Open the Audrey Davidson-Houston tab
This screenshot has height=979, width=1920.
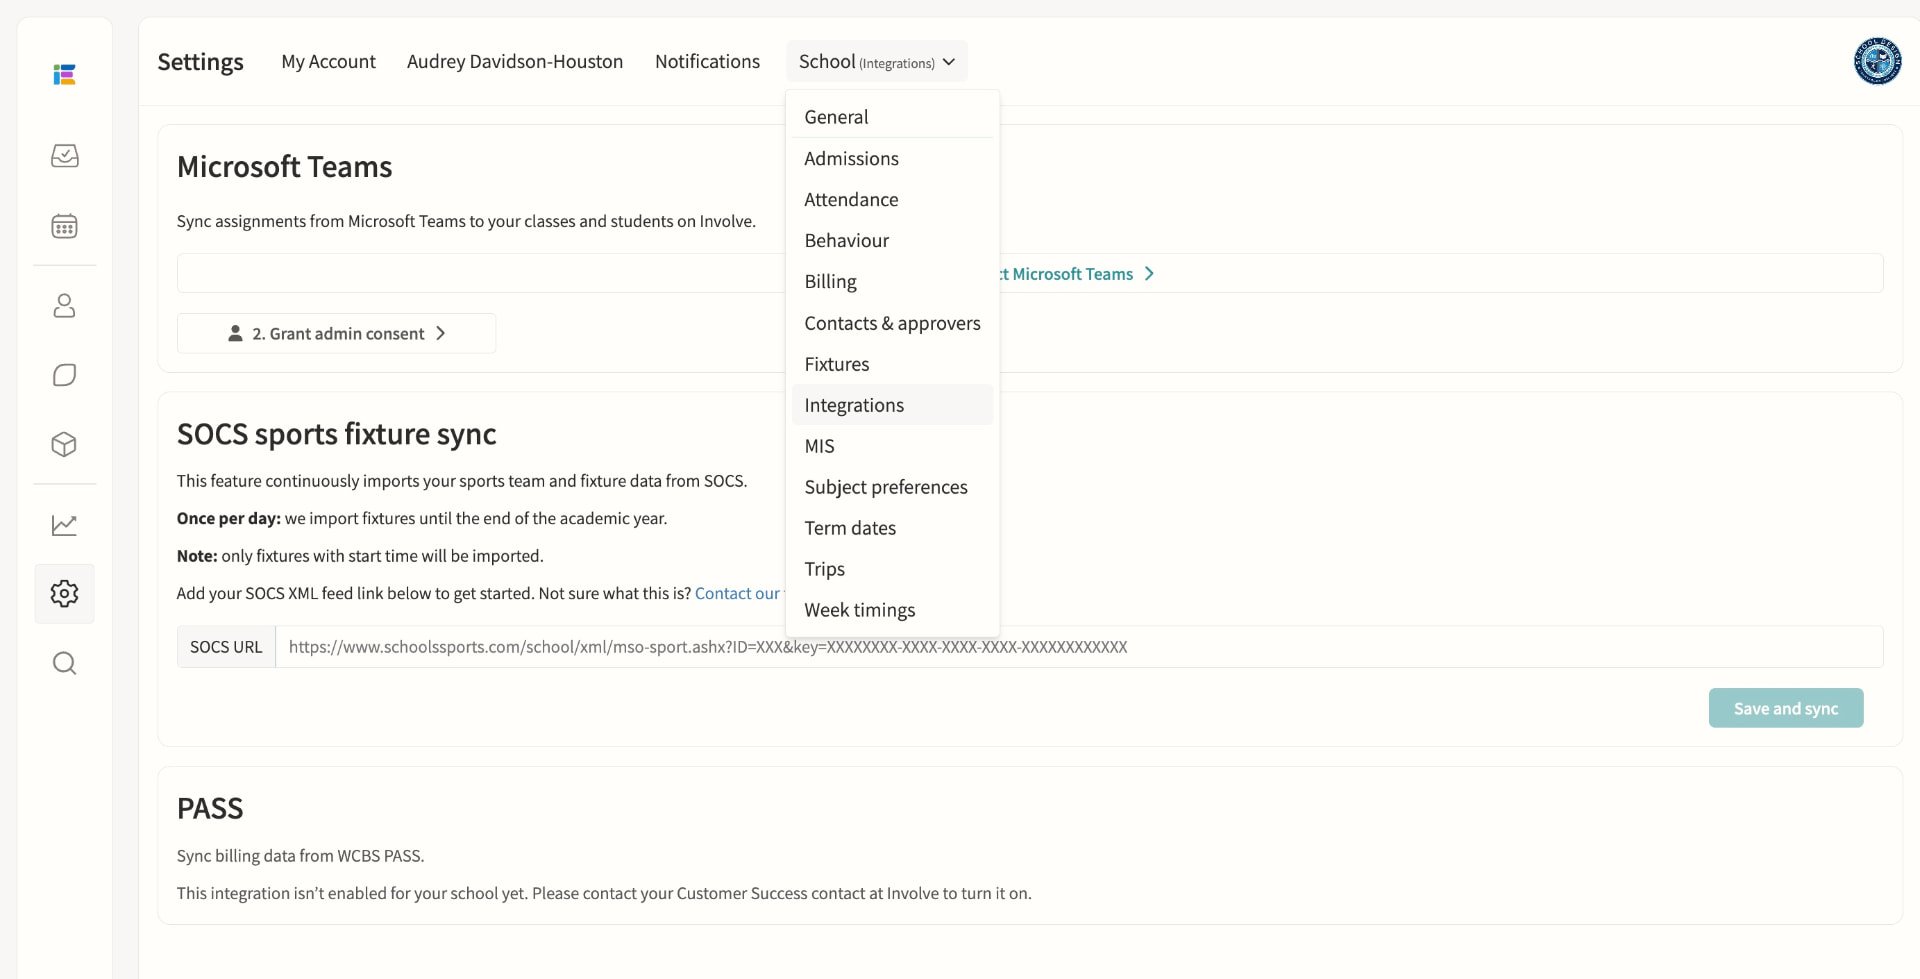tap(515, 62)
